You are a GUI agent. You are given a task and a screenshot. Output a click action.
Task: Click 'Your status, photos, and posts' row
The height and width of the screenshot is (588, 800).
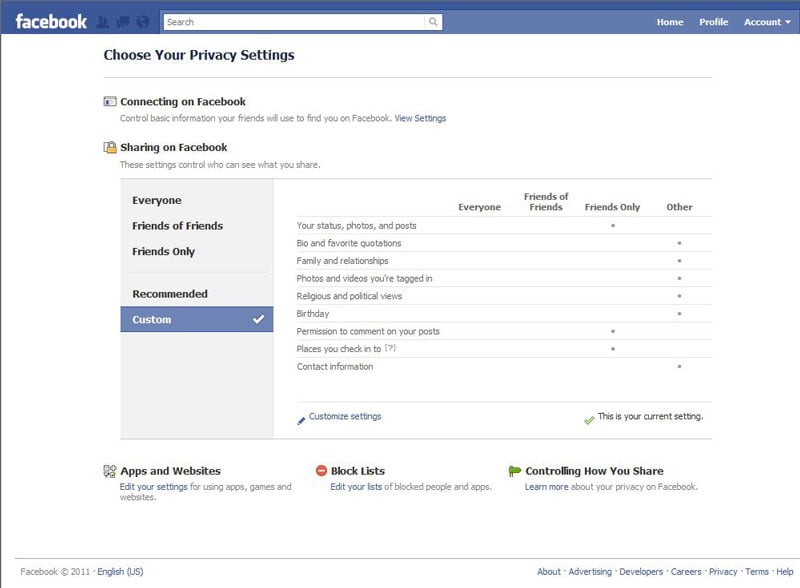click(x=504, y=225)
